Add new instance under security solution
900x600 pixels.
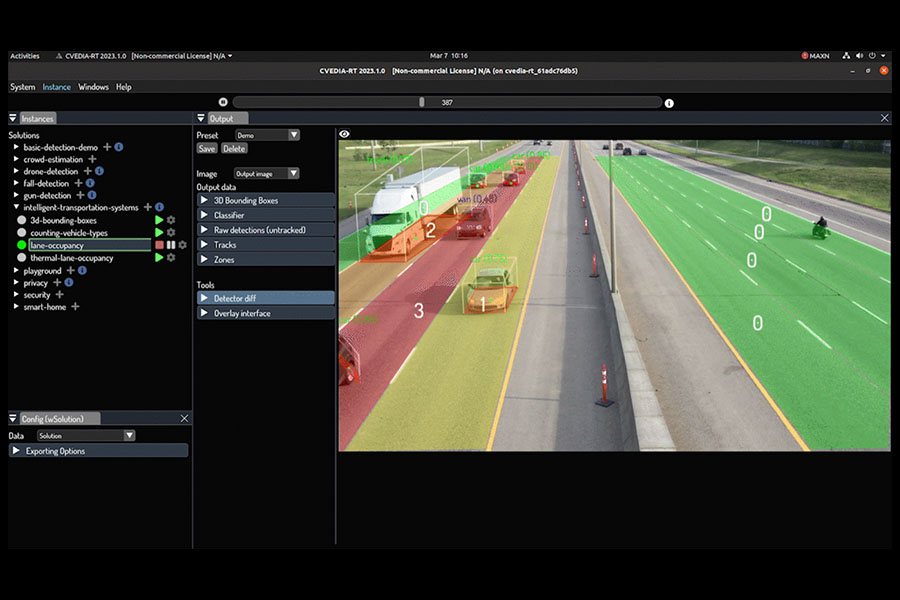coord(59,295)
